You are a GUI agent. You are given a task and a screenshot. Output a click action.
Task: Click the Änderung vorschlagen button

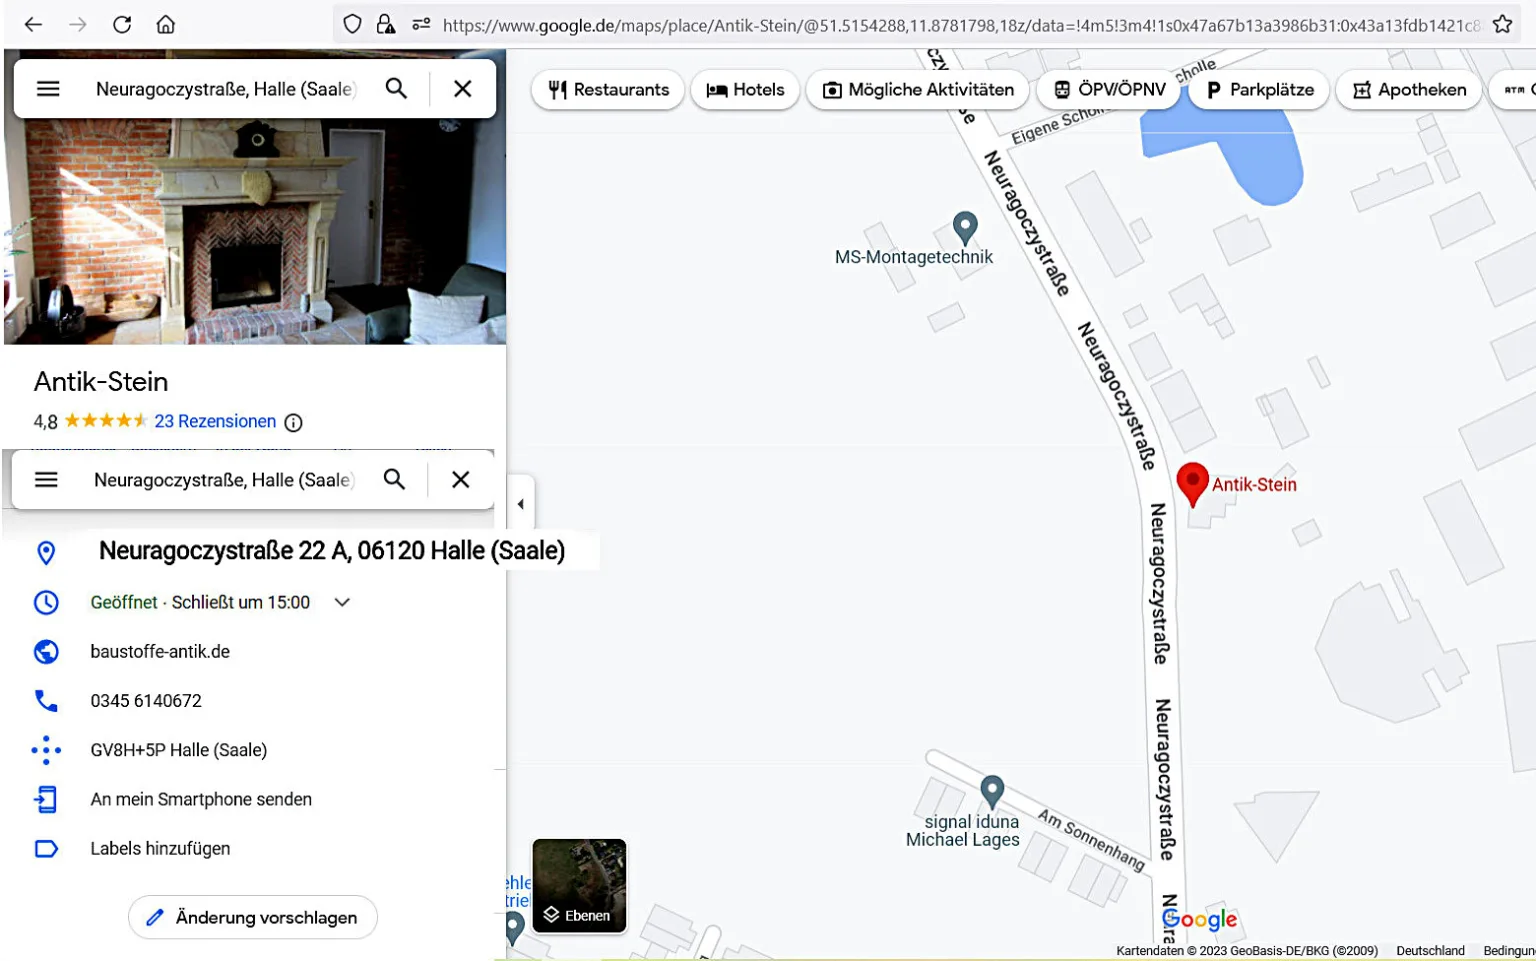(x=253, y=917)
